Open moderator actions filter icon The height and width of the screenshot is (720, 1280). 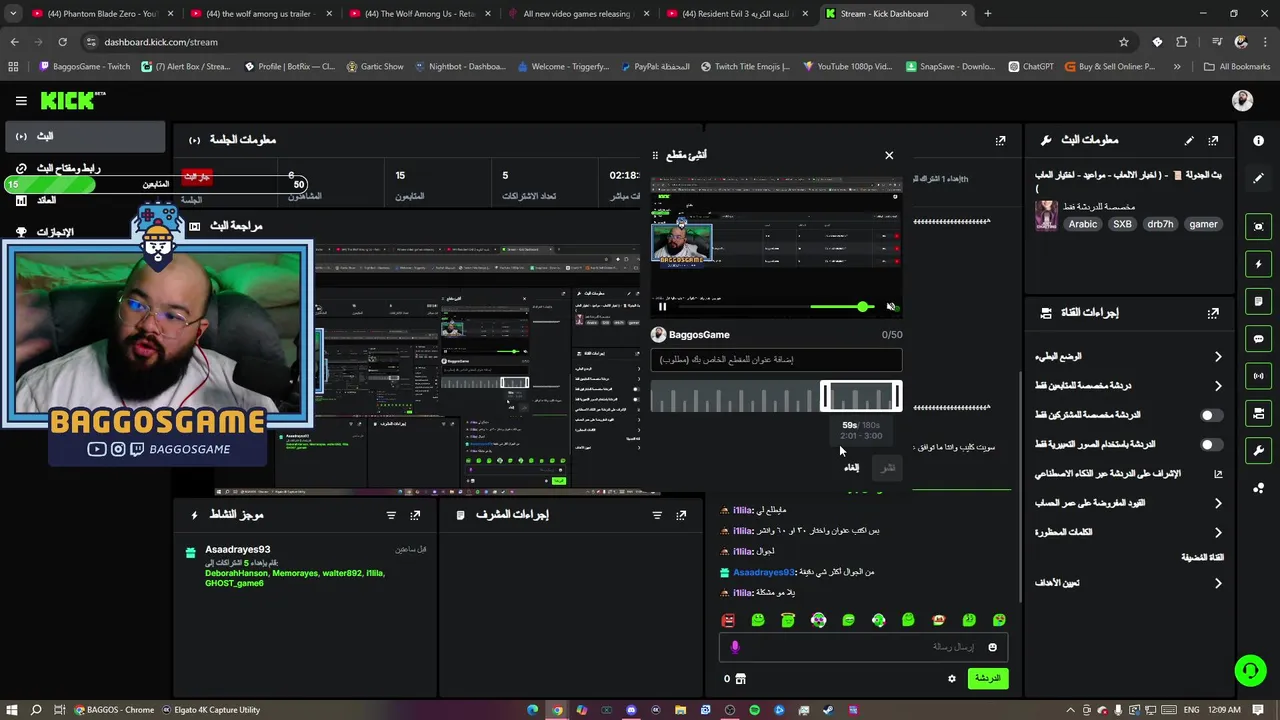coord(657,515)
